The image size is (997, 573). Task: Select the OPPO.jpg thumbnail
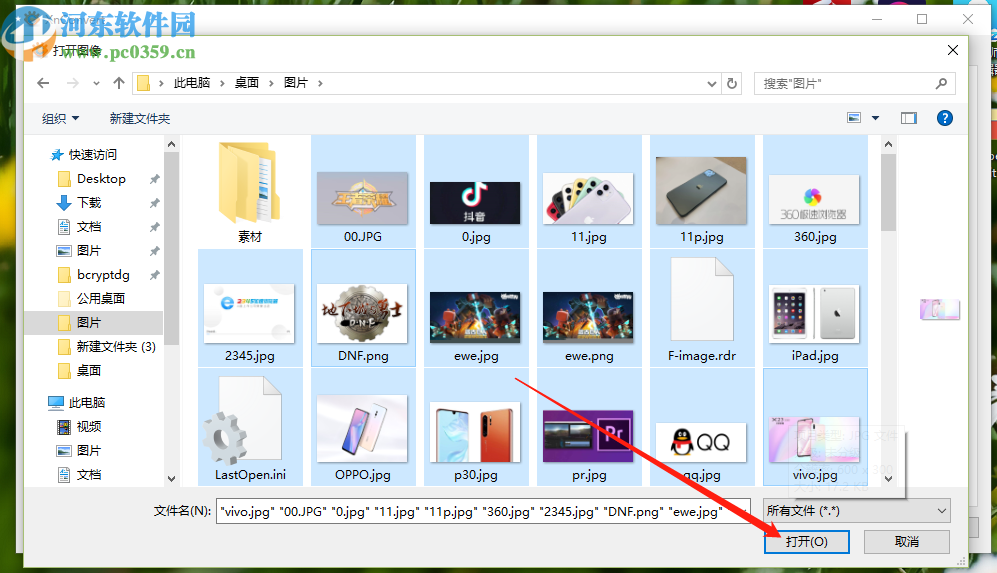pyautogui.click(x=362, y=429)
